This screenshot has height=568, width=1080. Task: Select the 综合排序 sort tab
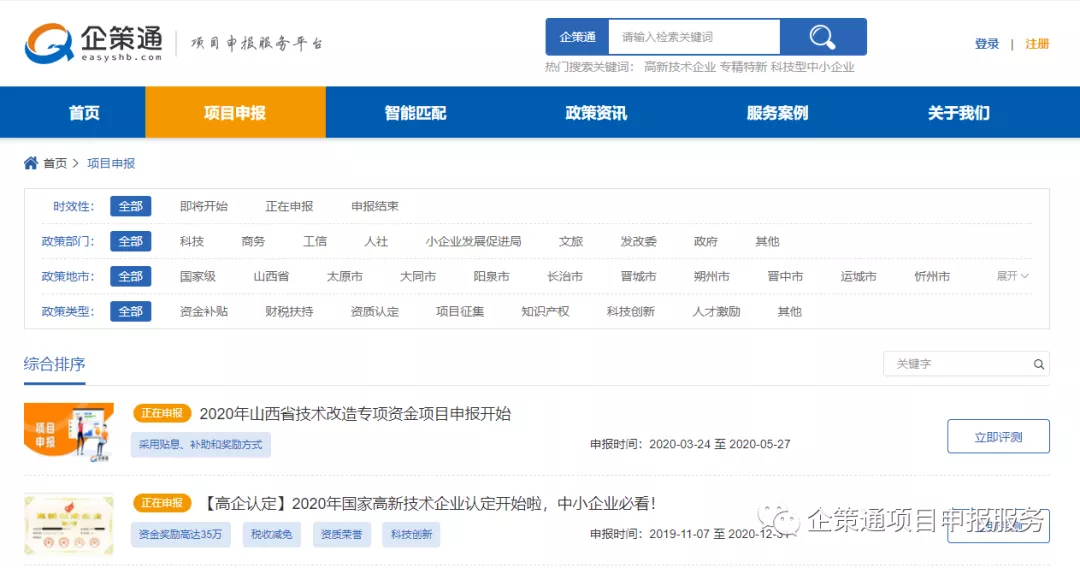(x=54, y=364)
